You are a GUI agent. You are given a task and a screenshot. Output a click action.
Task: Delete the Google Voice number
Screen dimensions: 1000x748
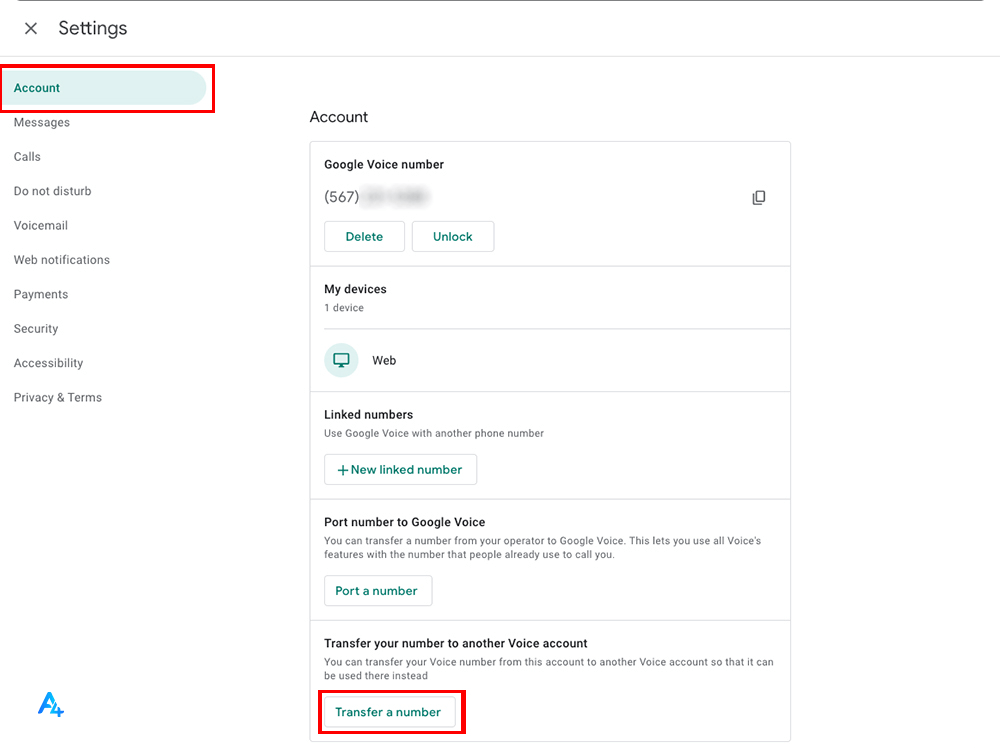pyautogui.click(x=364, y=237)
